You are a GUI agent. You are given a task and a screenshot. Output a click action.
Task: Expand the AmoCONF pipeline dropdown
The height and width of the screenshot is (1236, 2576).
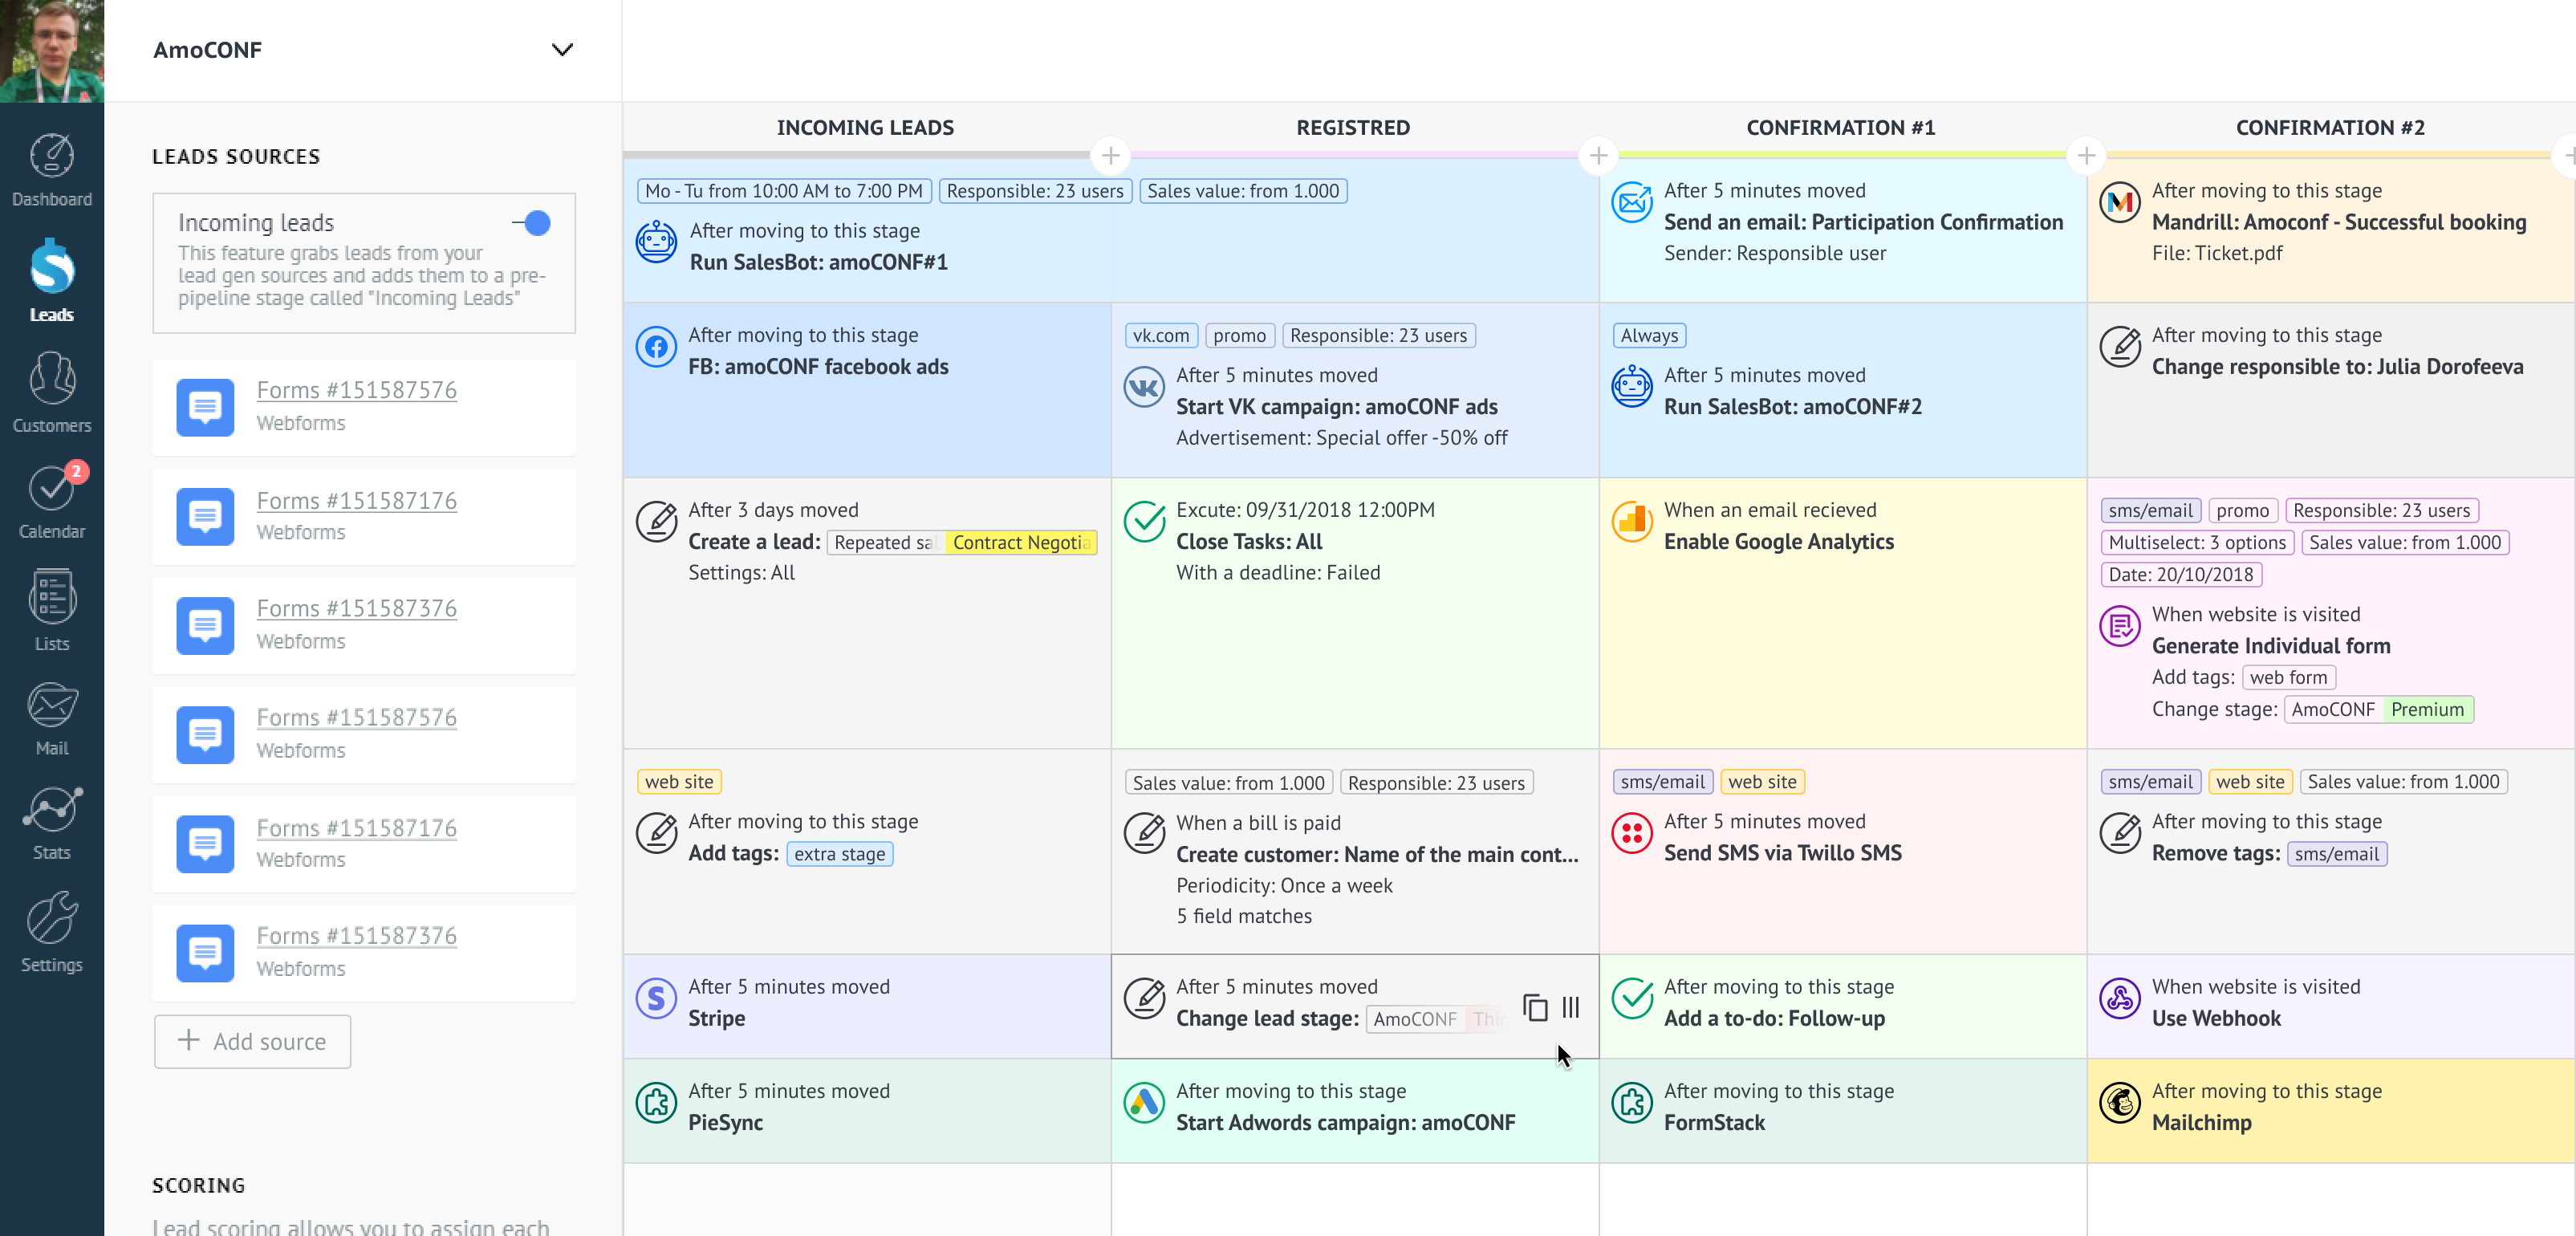(x=562, y=50)
